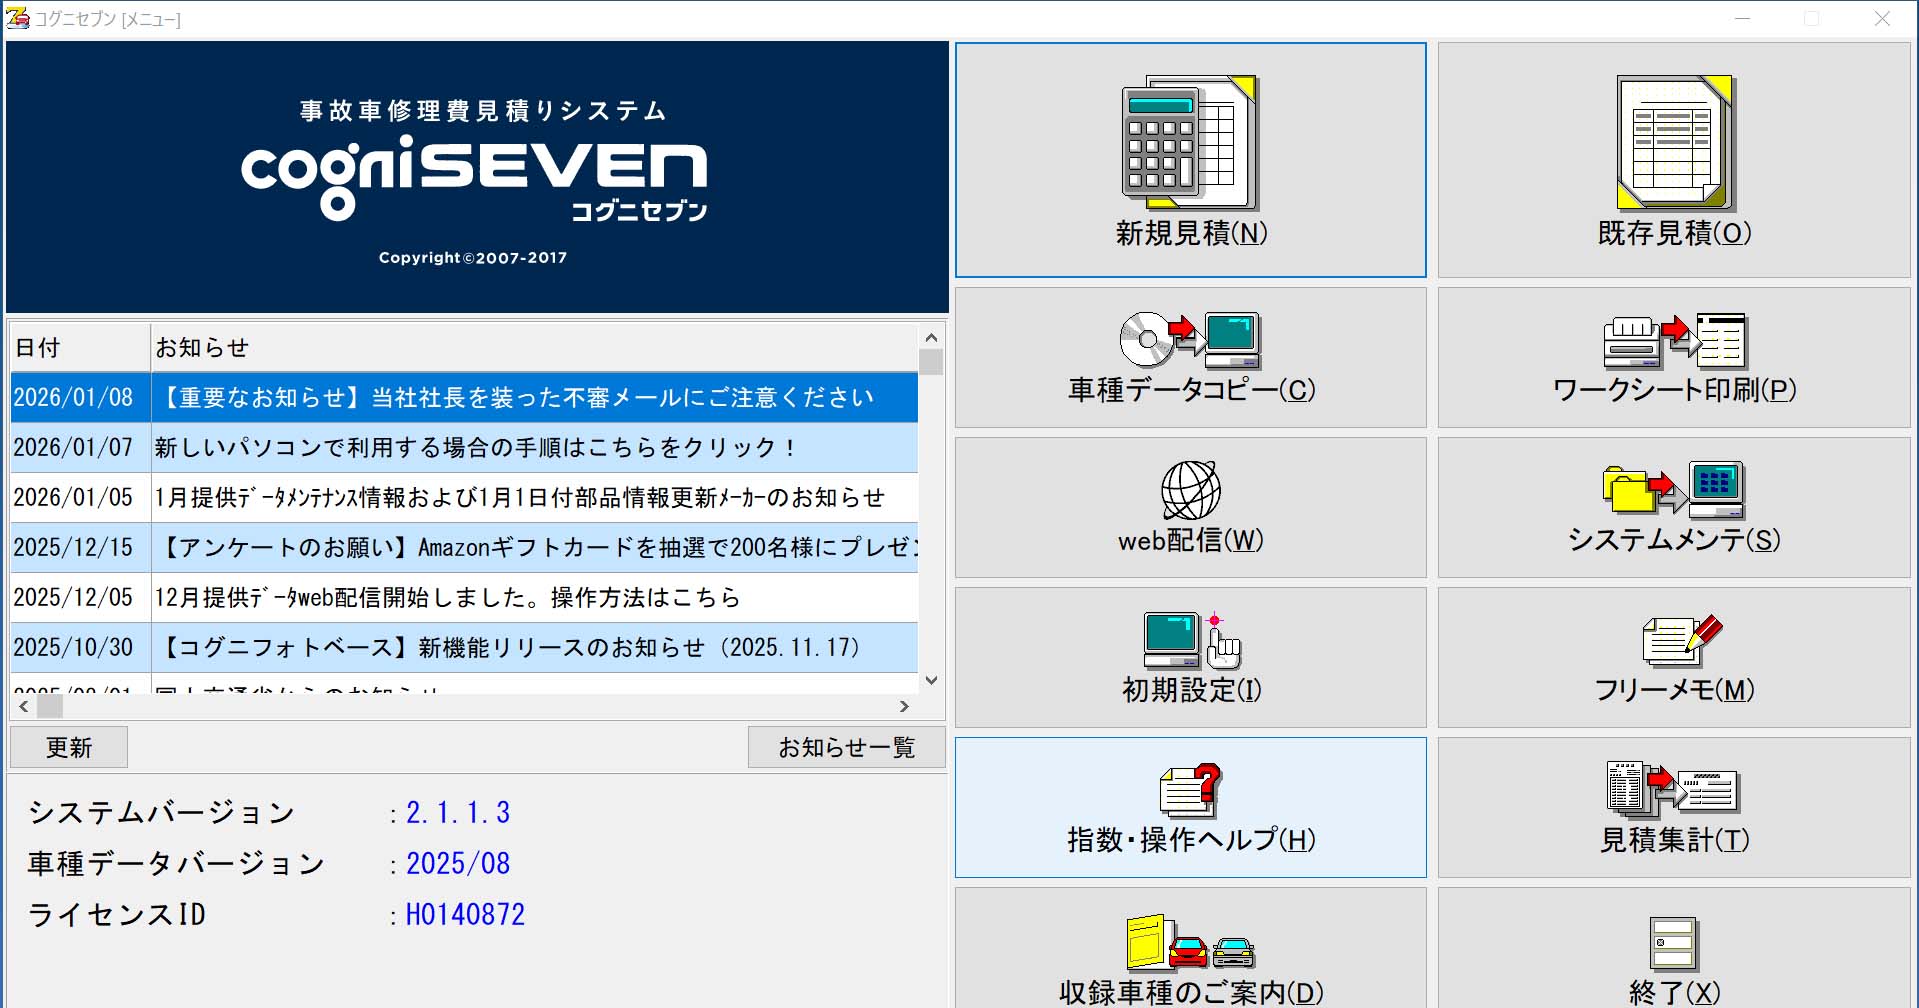Open estimate totals (見積集計)

pyautogui.click(x=1674, y=808)
